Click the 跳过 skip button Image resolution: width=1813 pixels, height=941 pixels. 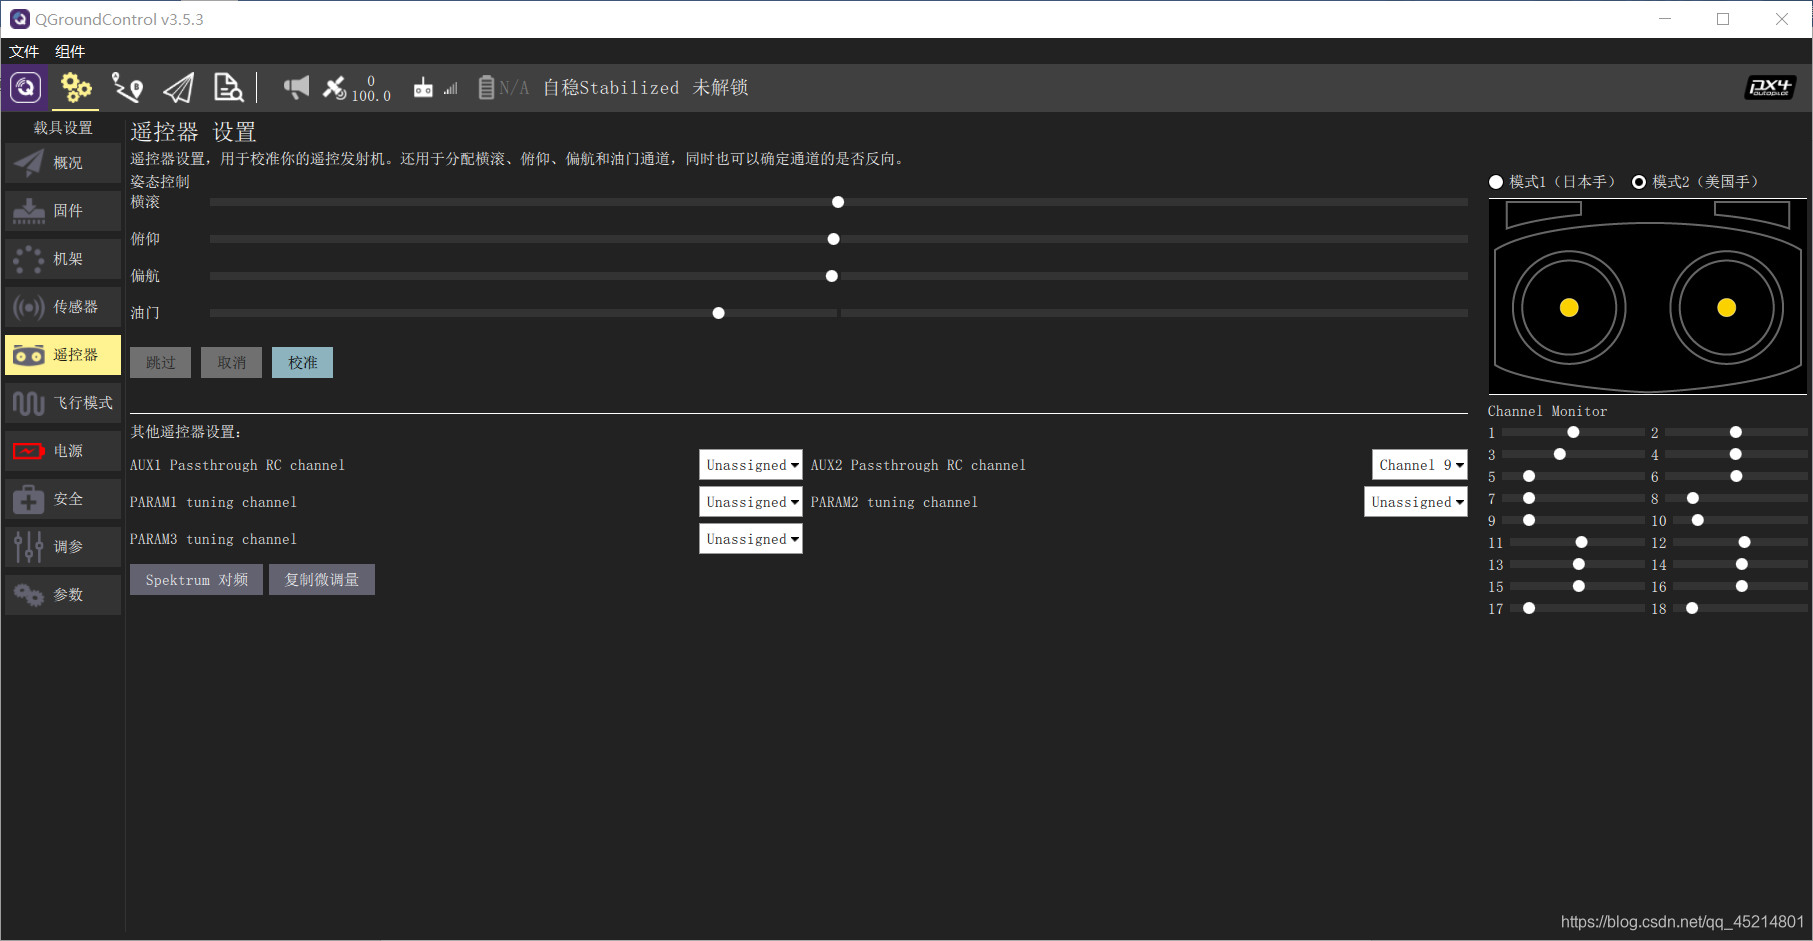160,363
